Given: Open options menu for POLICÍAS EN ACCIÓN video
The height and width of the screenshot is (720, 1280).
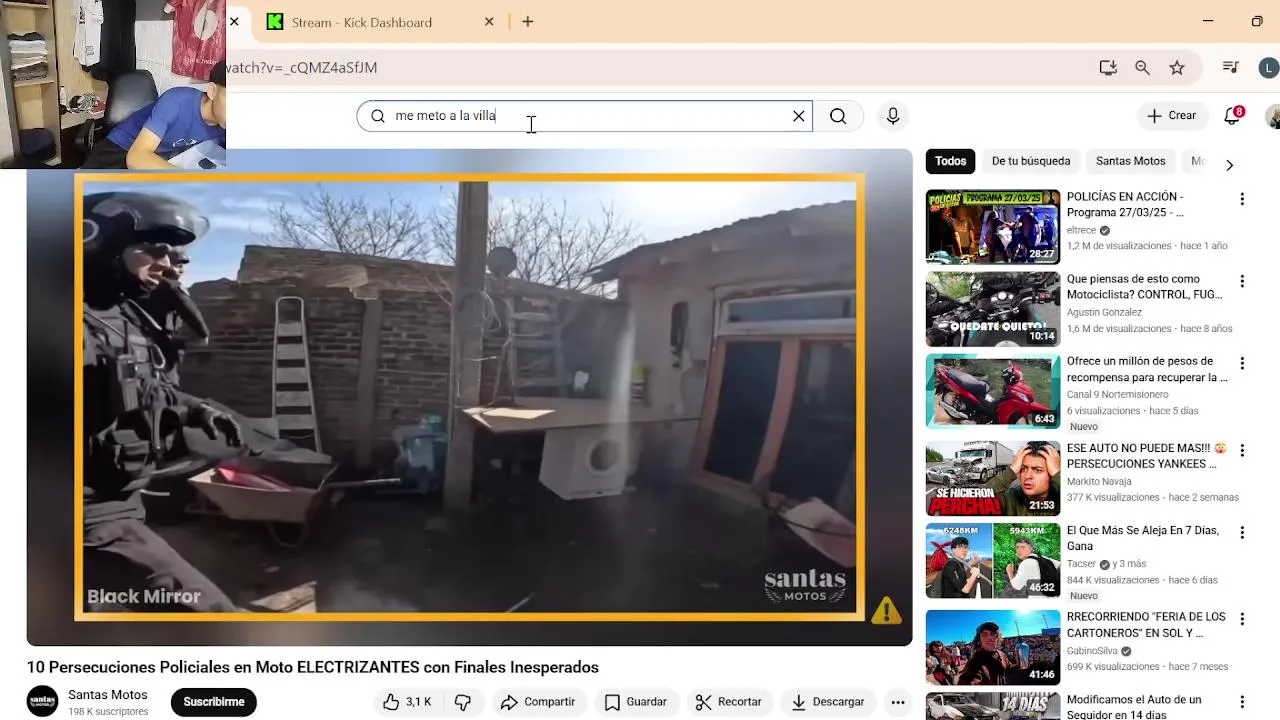Looking at the screenshot, I should click(x=1242, y=199).
